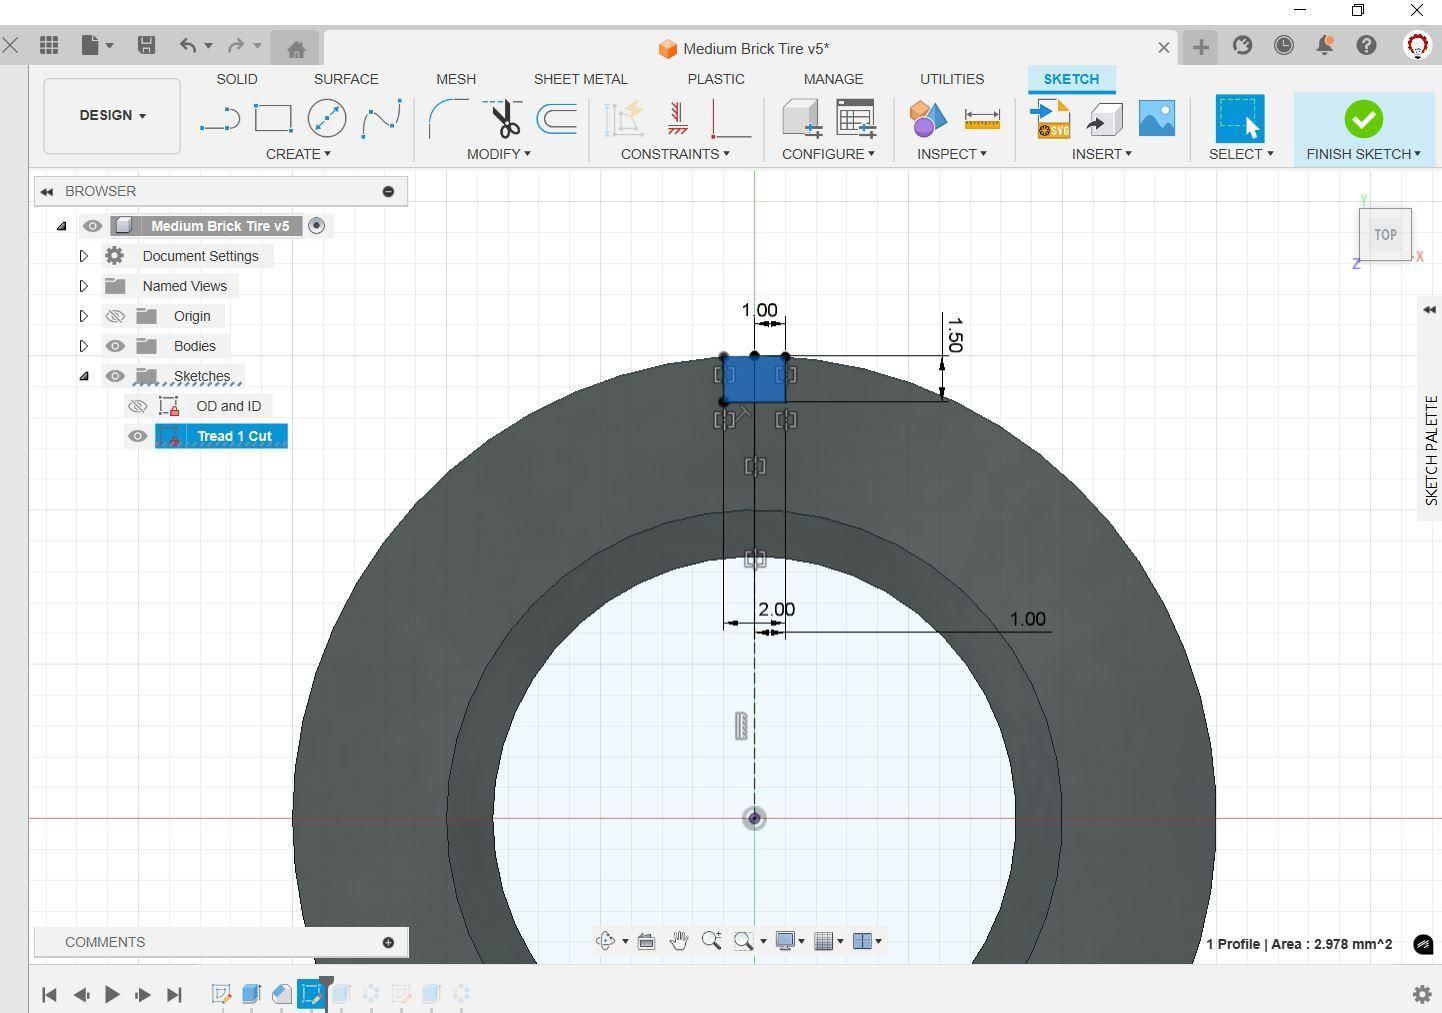Viewport: 1442px width, 1013px height.
Task: Expand the Origin folder
Action: 84,316
